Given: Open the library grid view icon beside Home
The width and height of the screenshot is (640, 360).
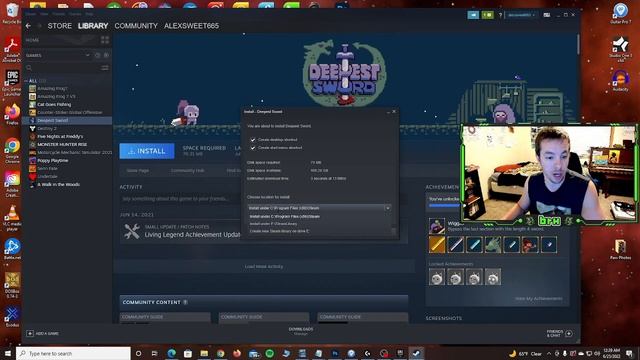Looking at the screenshot, I should point(105,40).
